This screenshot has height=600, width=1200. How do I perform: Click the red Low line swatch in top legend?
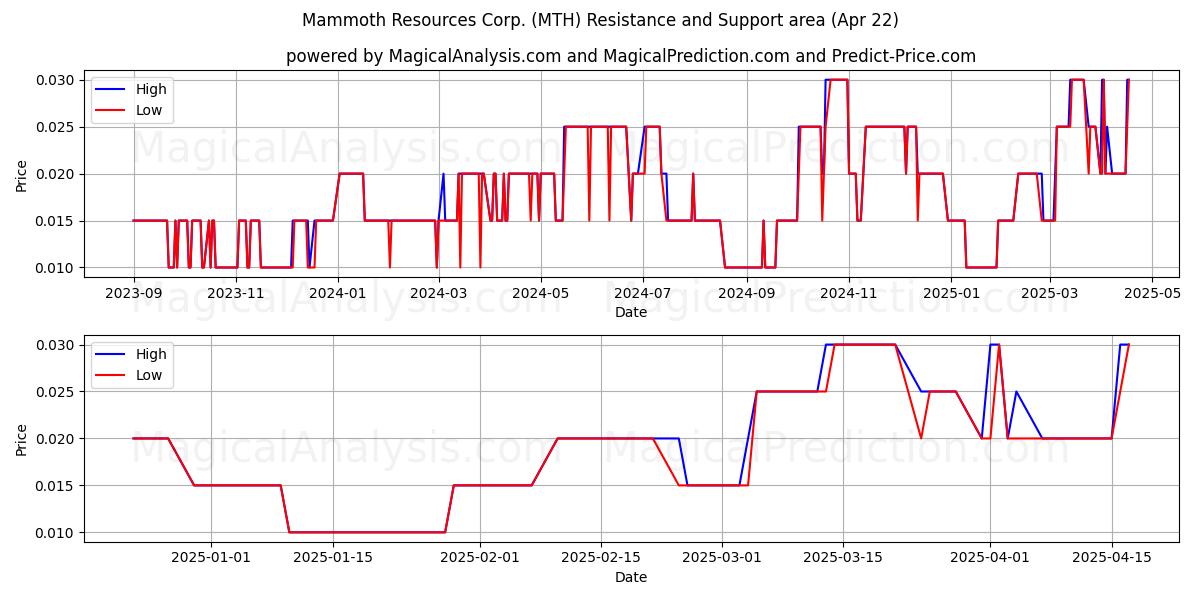[112, 111]
